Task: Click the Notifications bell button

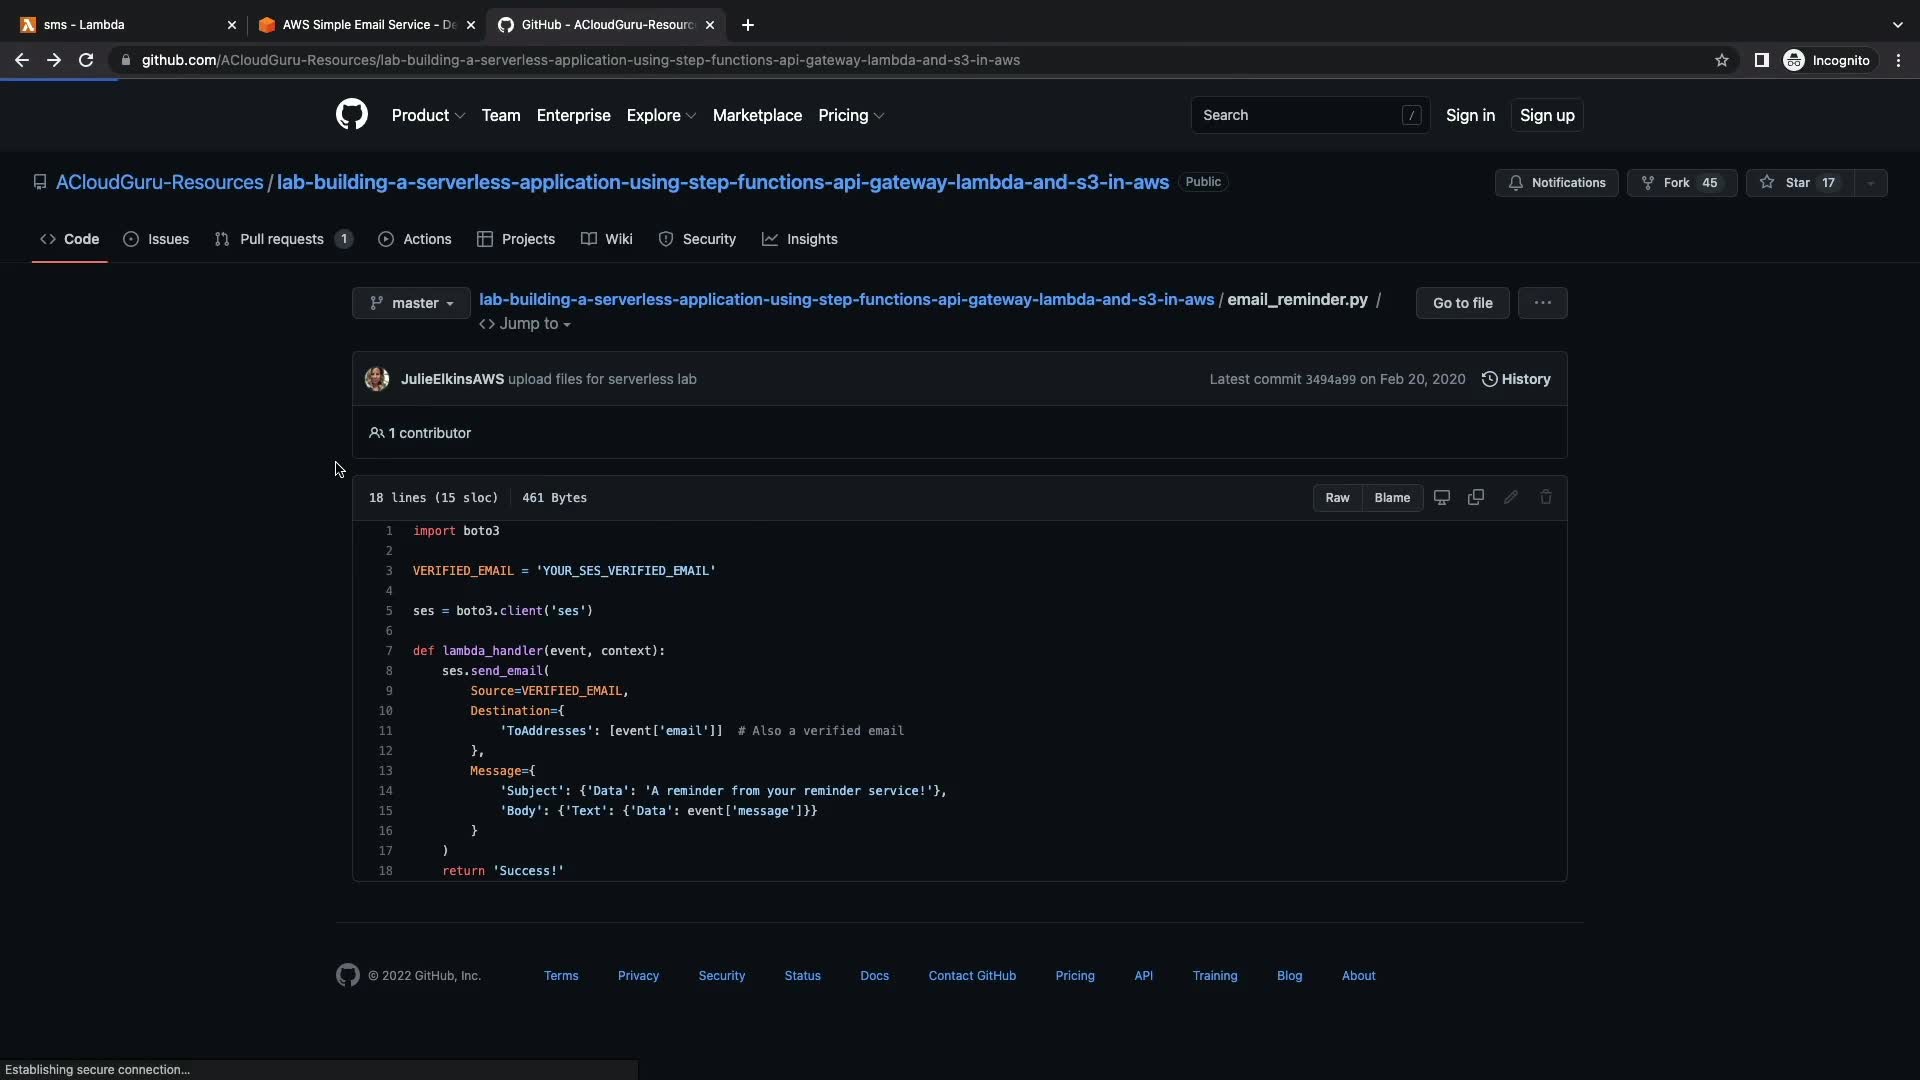Action: coord(1556,183)
